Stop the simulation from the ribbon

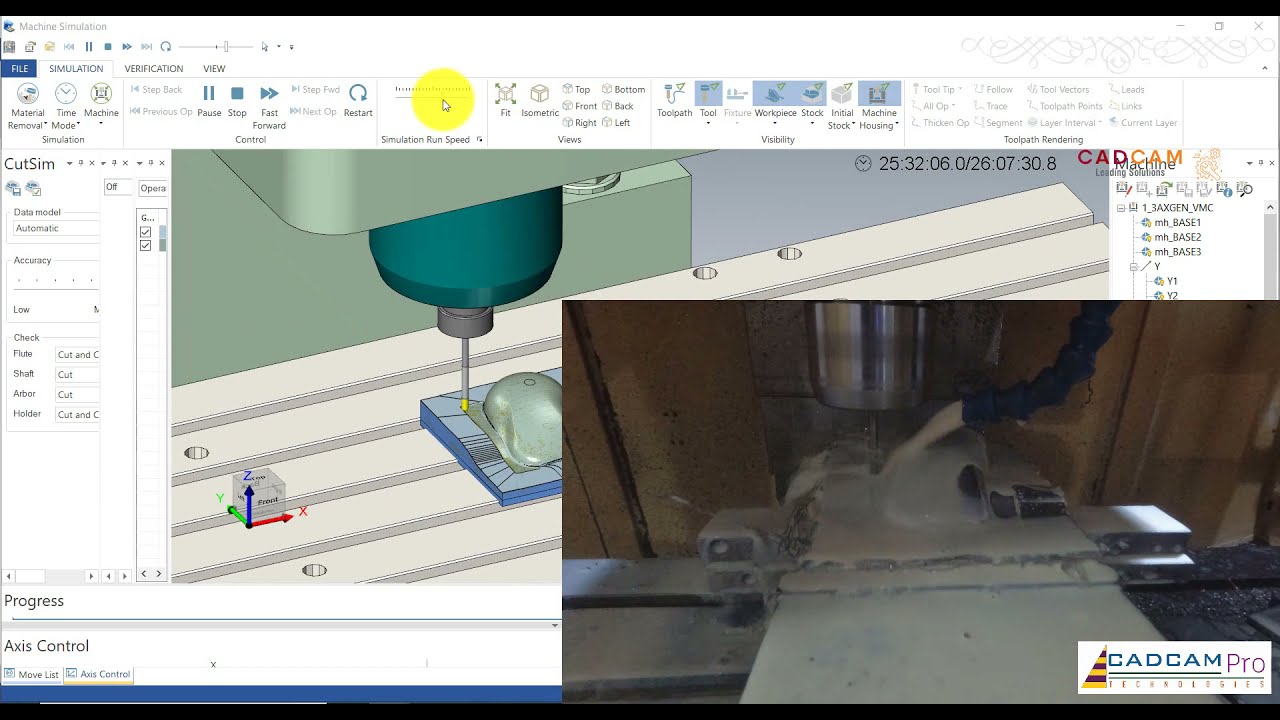point(237,101)
